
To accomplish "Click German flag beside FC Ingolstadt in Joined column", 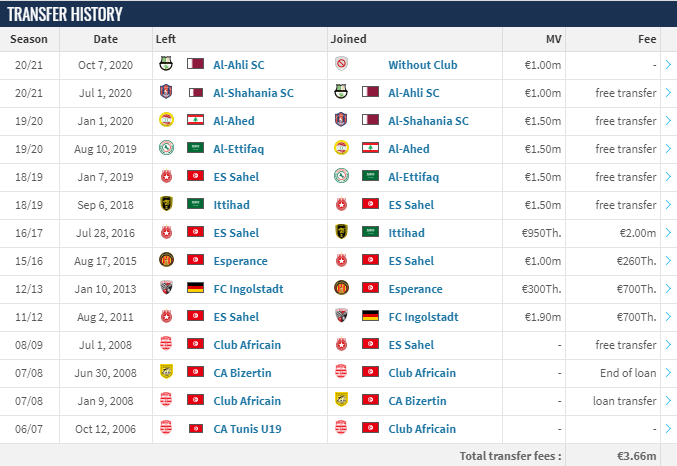I will click(x=370, y=316).
